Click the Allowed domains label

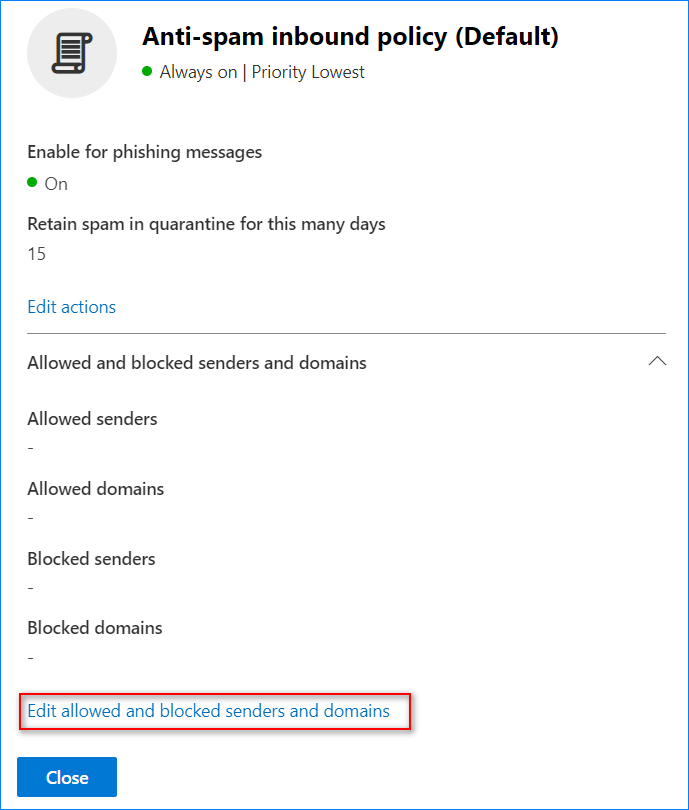click(96, 489)
